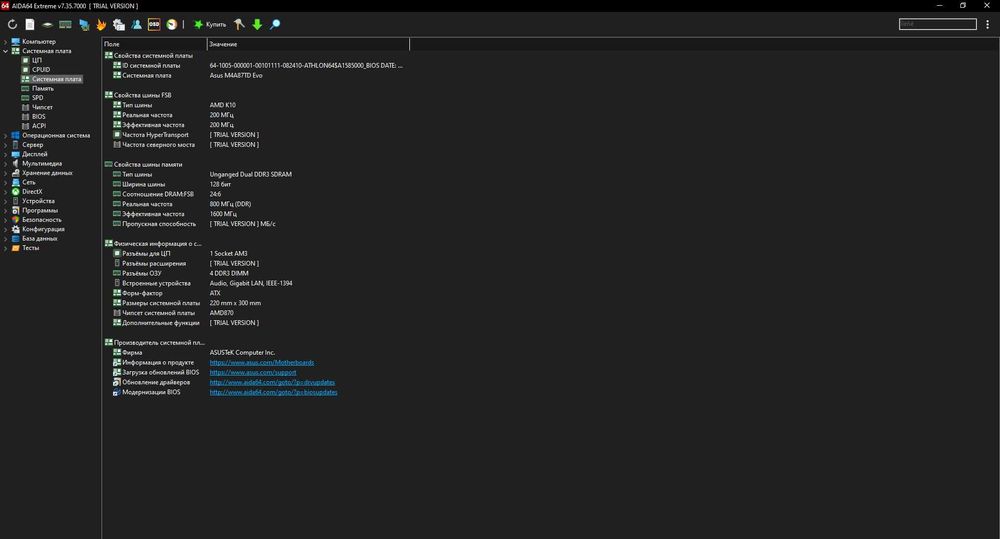Open the Report document icon

(x=29, y=23)
